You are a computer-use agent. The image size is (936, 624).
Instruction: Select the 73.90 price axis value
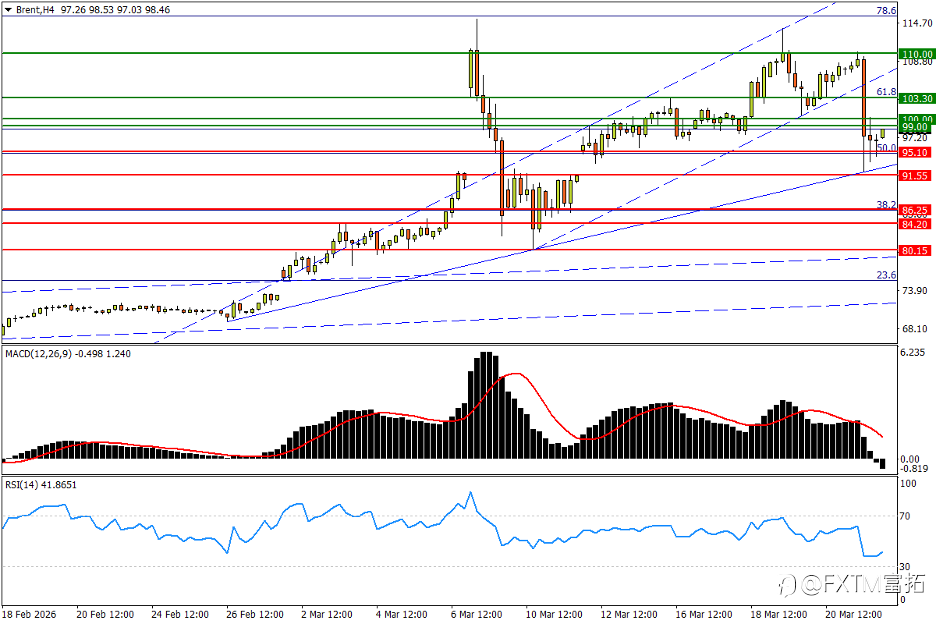pos(915,290)
